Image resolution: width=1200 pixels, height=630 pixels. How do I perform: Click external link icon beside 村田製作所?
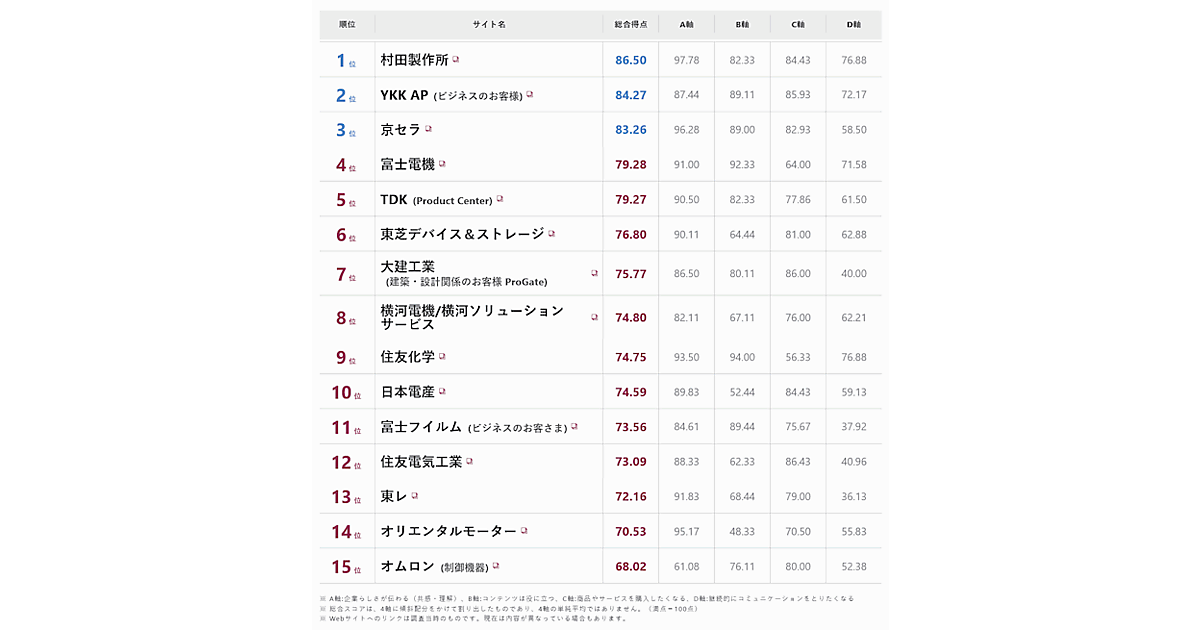click(x=456, y=60)
